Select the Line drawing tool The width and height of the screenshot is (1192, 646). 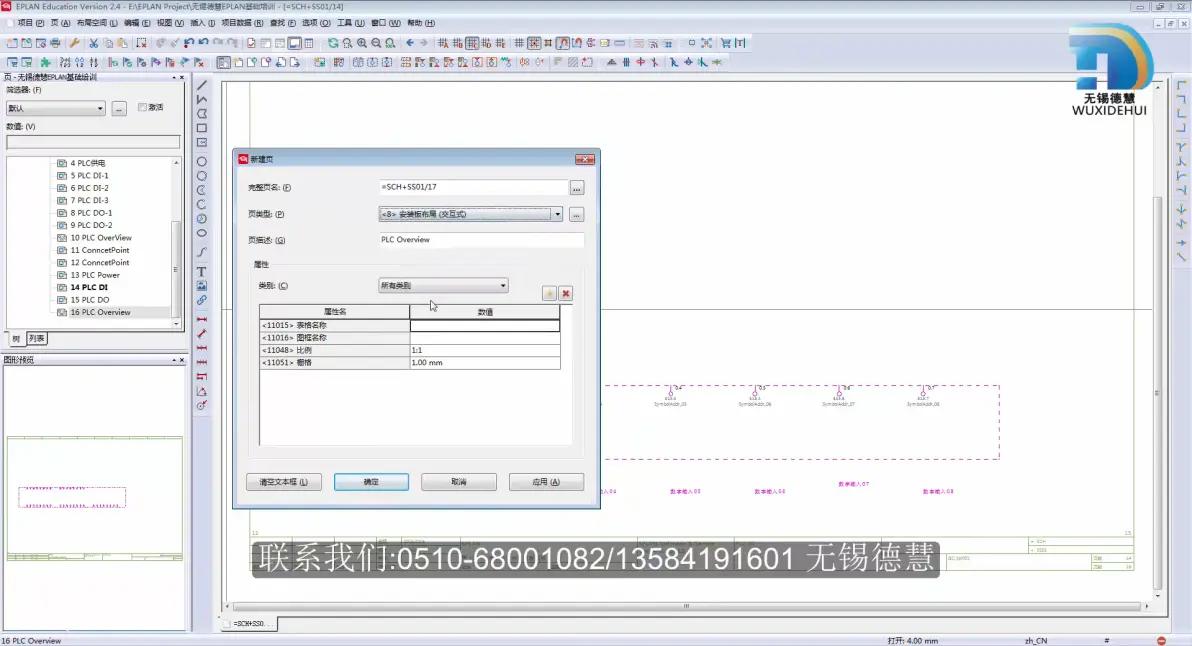(x=202, y=85)
